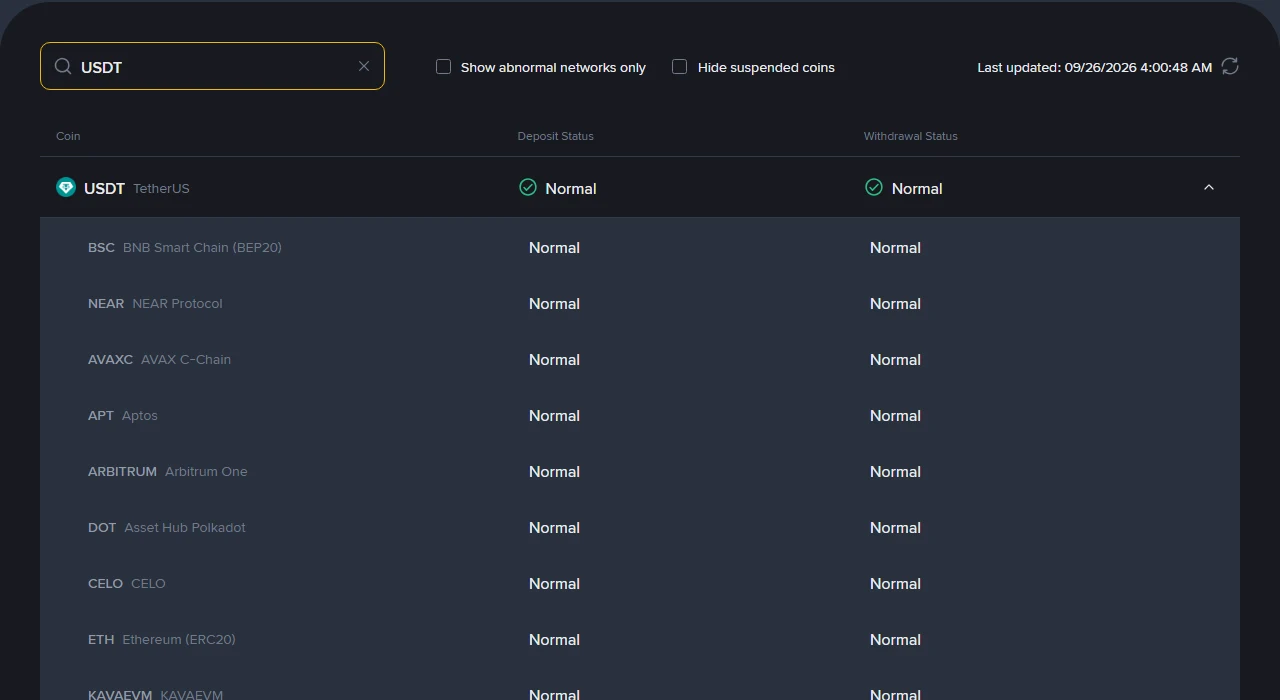The width and height of the screenshot is (1280, 700).
Task: Click the search magnifier icon
Action: click(x=63, y=66)
